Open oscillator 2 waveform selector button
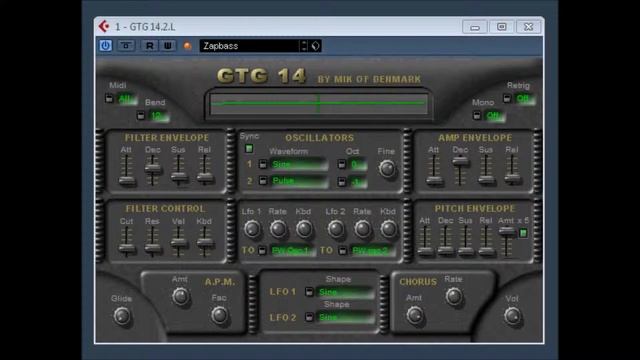The image size is (640, 360). tap(263, 180)
